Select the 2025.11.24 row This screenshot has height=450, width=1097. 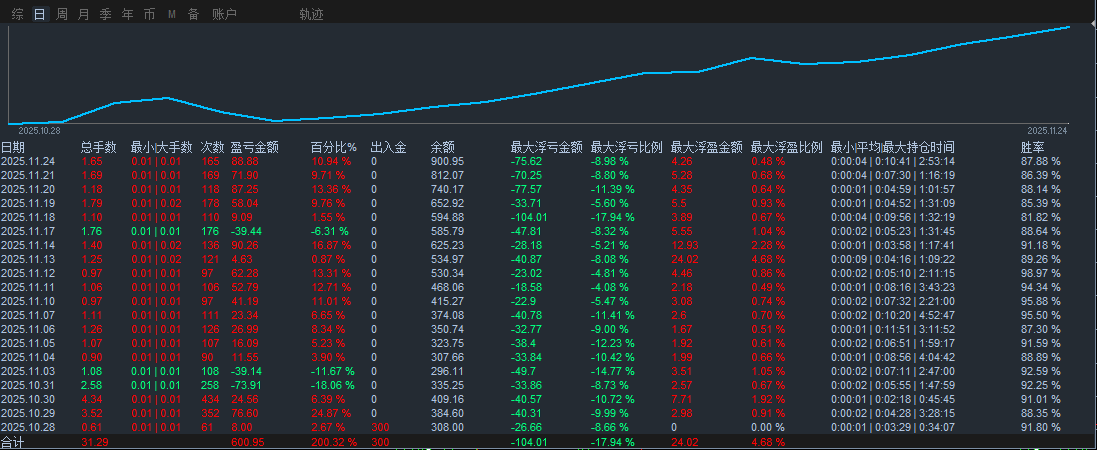point(548,161)
